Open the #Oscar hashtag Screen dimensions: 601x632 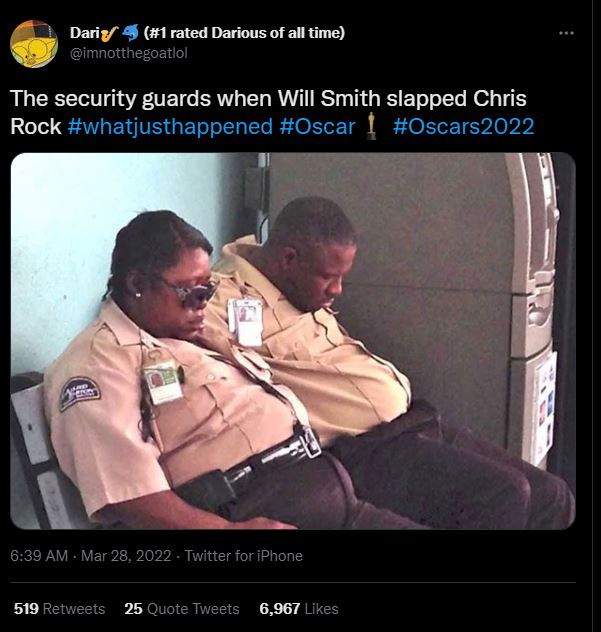click(317, 127)
